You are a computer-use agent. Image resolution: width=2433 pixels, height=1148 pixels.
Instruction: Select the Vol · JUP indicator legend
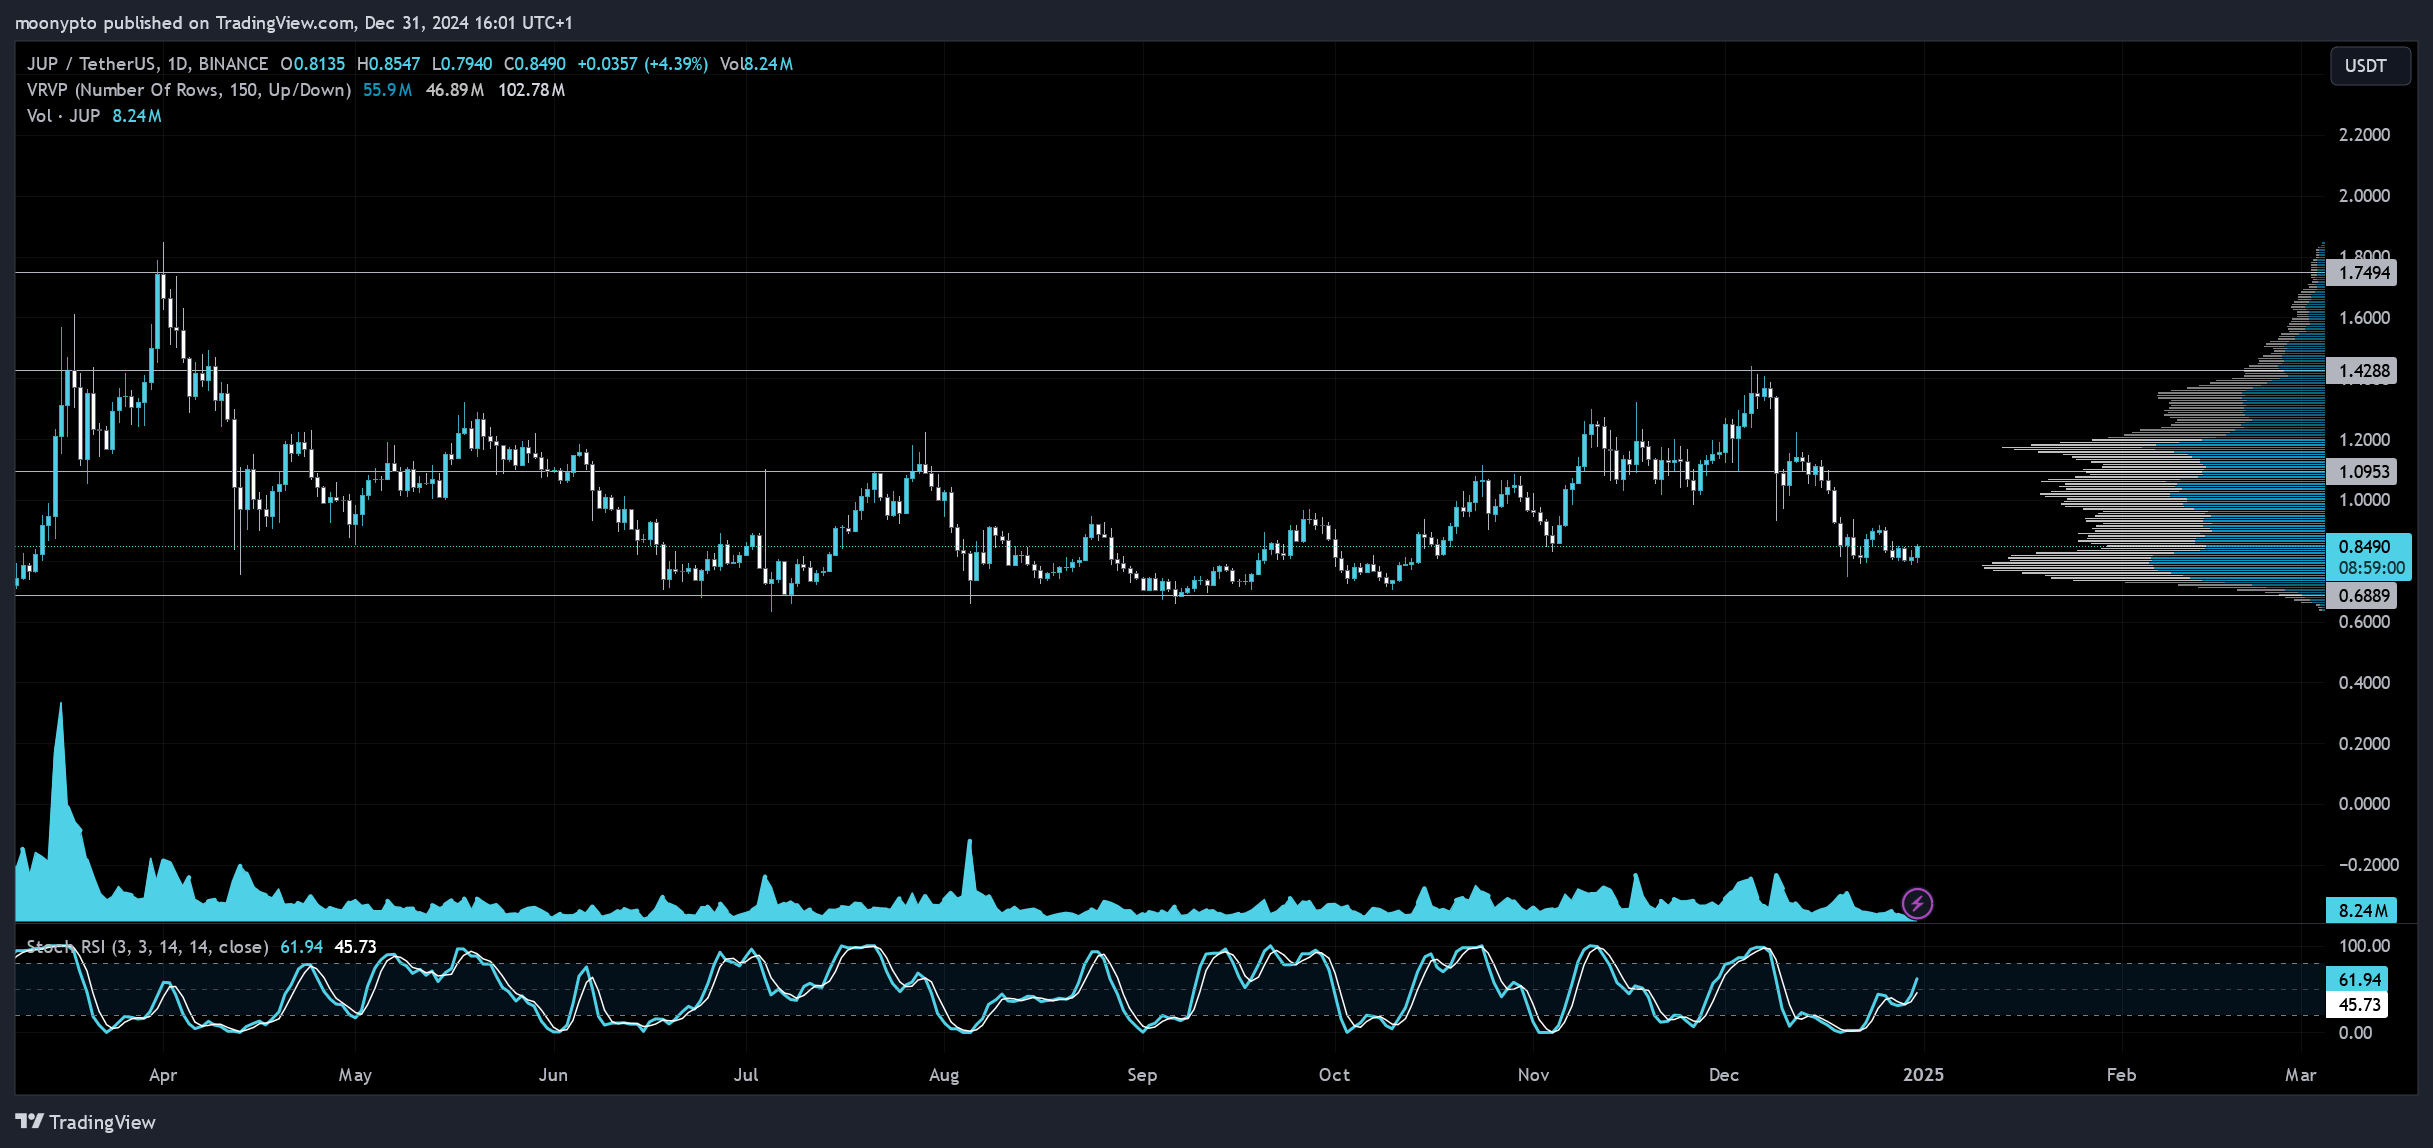64,116
